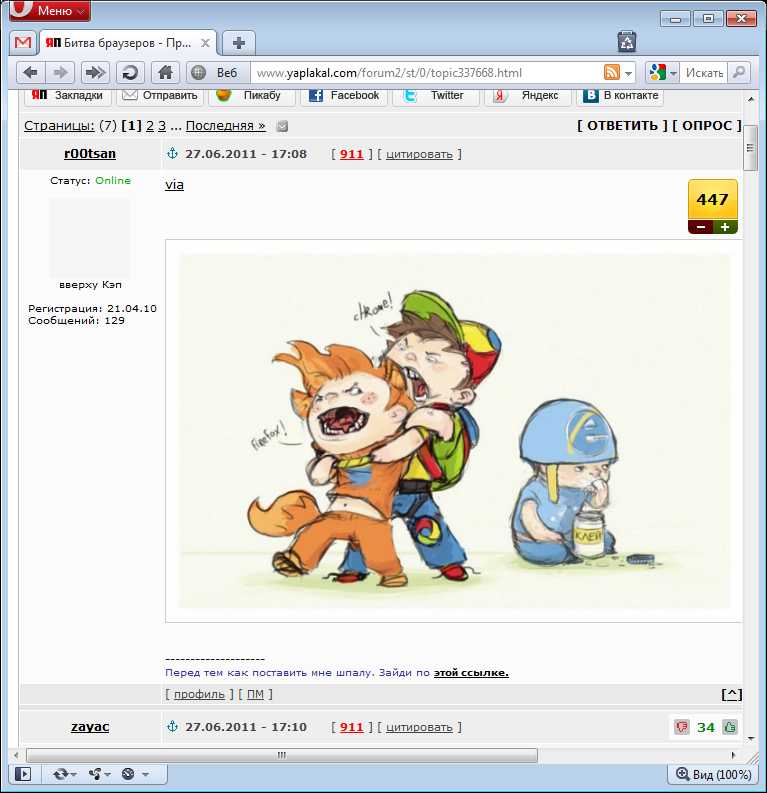
Task: Click the anchor icon of zayac's post
Action: click(172, 726)
